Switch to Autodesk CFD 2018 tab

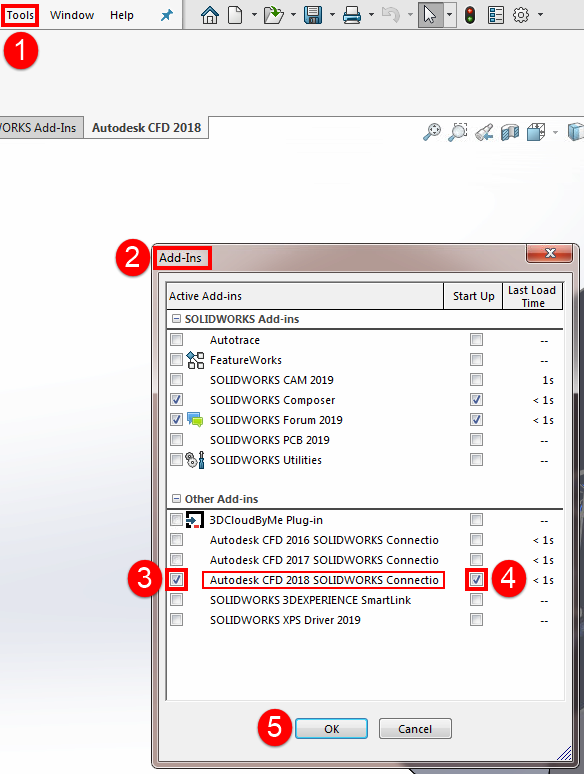point(147,128)
